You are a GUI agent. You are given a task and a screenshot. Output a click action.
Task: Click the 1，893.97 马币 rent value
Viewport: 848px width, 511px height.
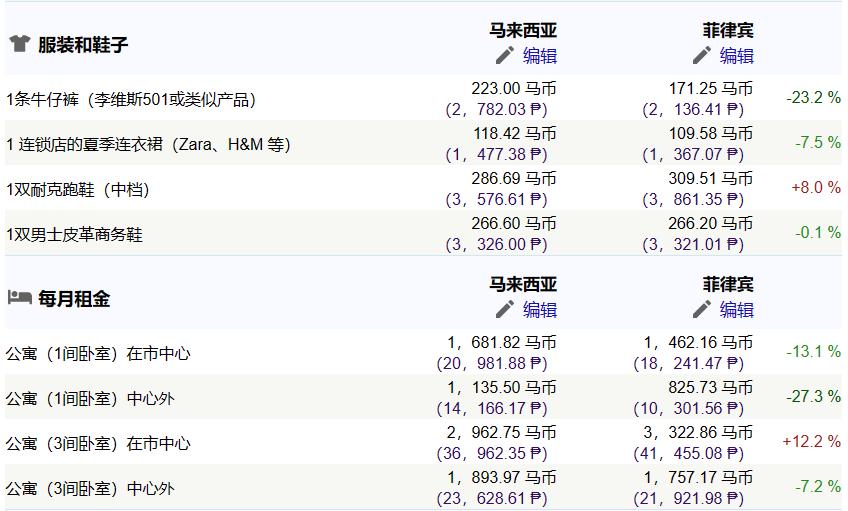click(x=502, y=477)
